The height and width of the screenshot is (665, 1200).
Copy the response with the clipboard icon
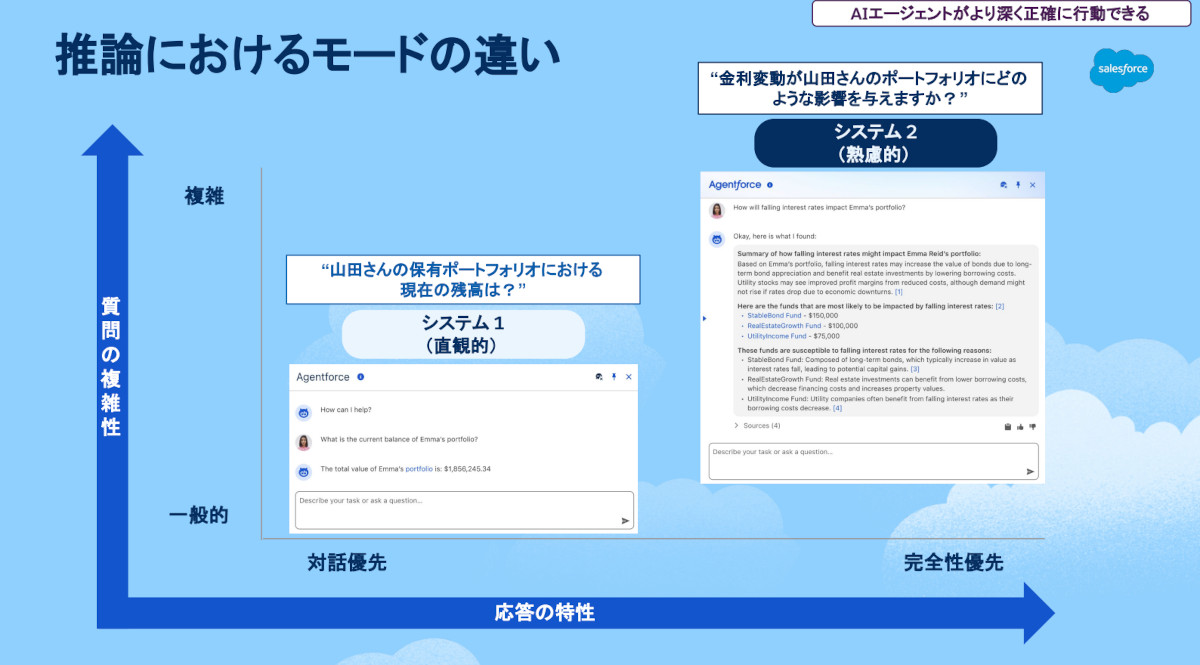pos(1008,427)
